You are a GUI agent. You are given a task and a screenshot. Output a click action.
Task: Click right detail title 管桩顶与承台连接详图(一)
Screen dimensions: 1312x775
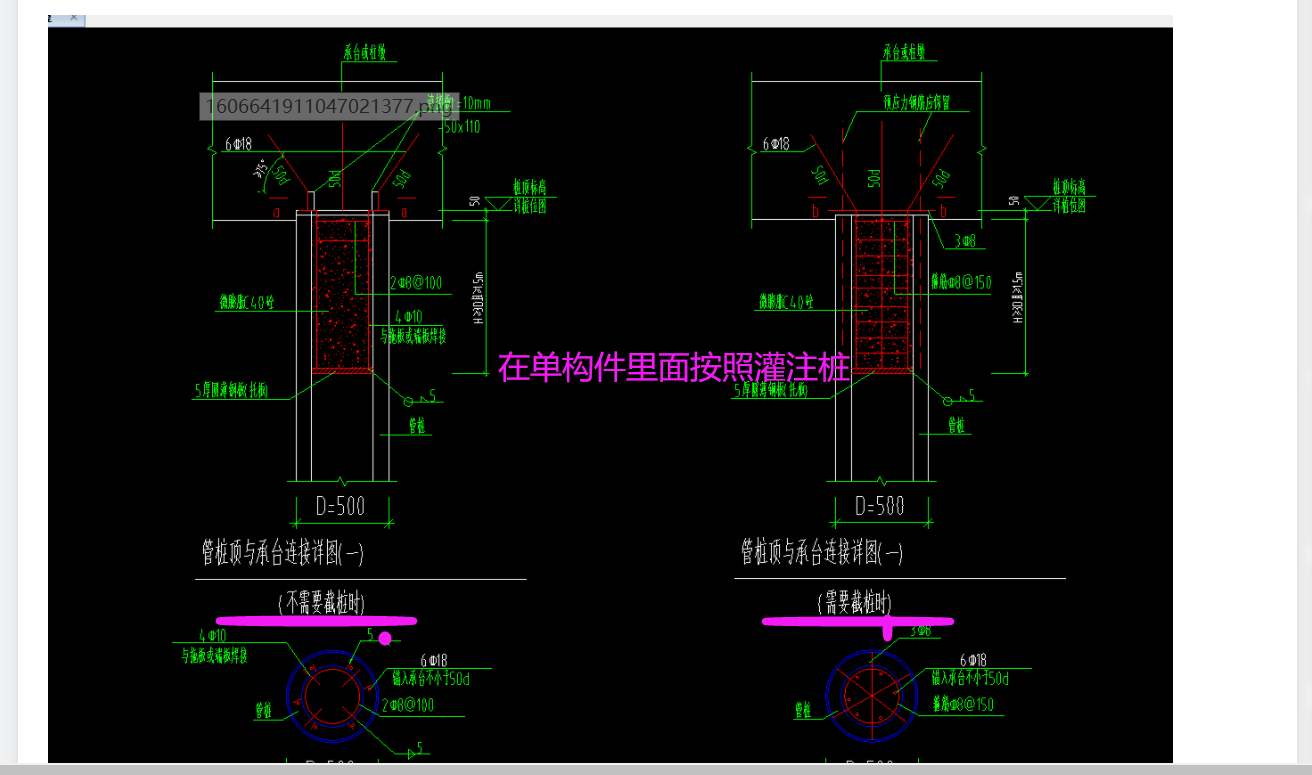(x=821, y=552)
